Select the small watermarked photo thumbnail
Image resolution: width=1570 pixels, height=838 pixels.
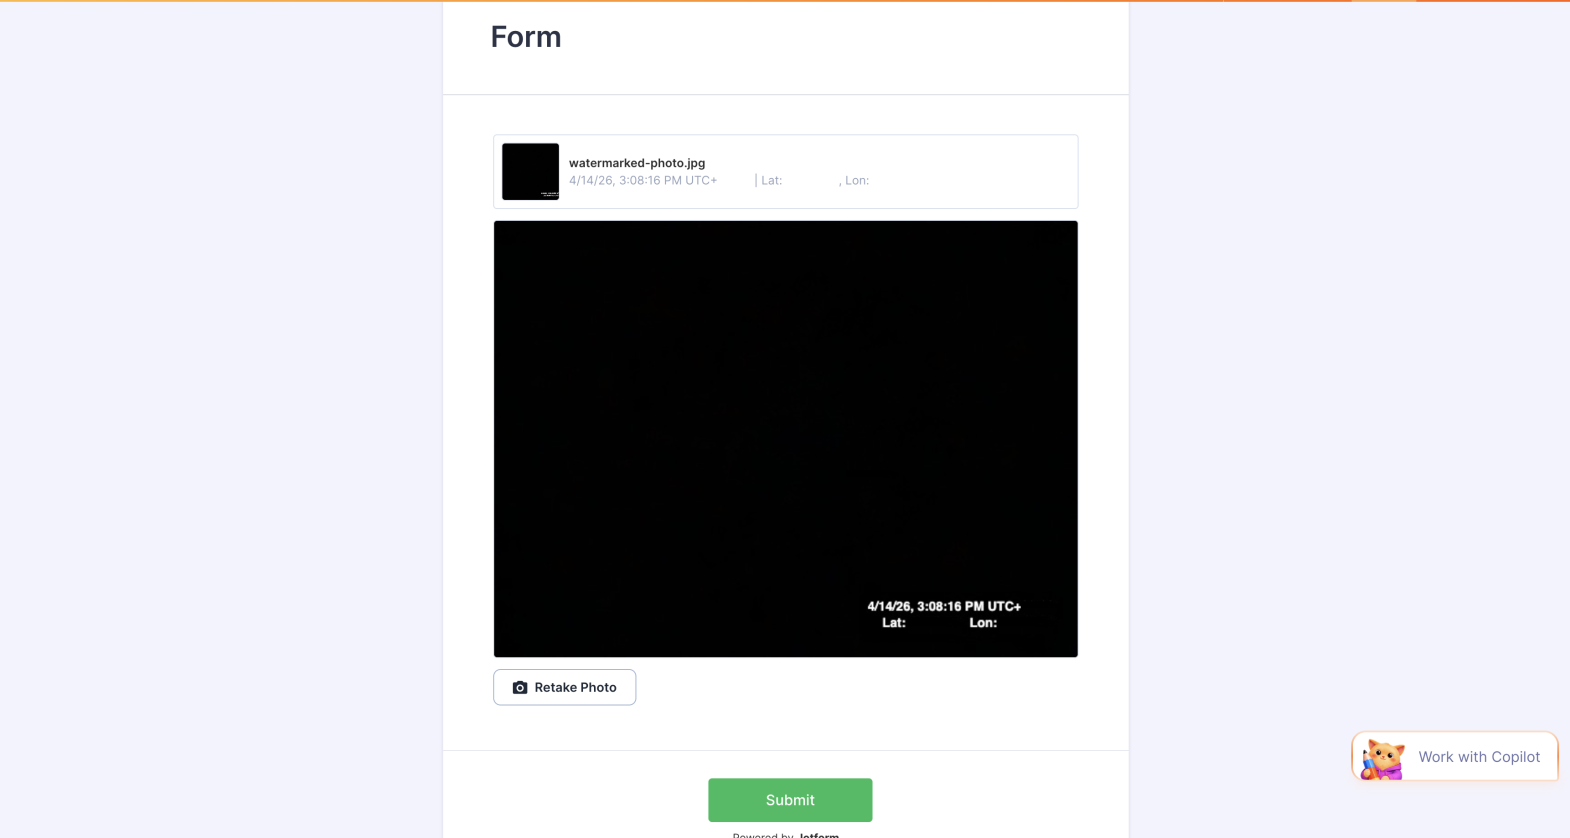coord(530,171)
